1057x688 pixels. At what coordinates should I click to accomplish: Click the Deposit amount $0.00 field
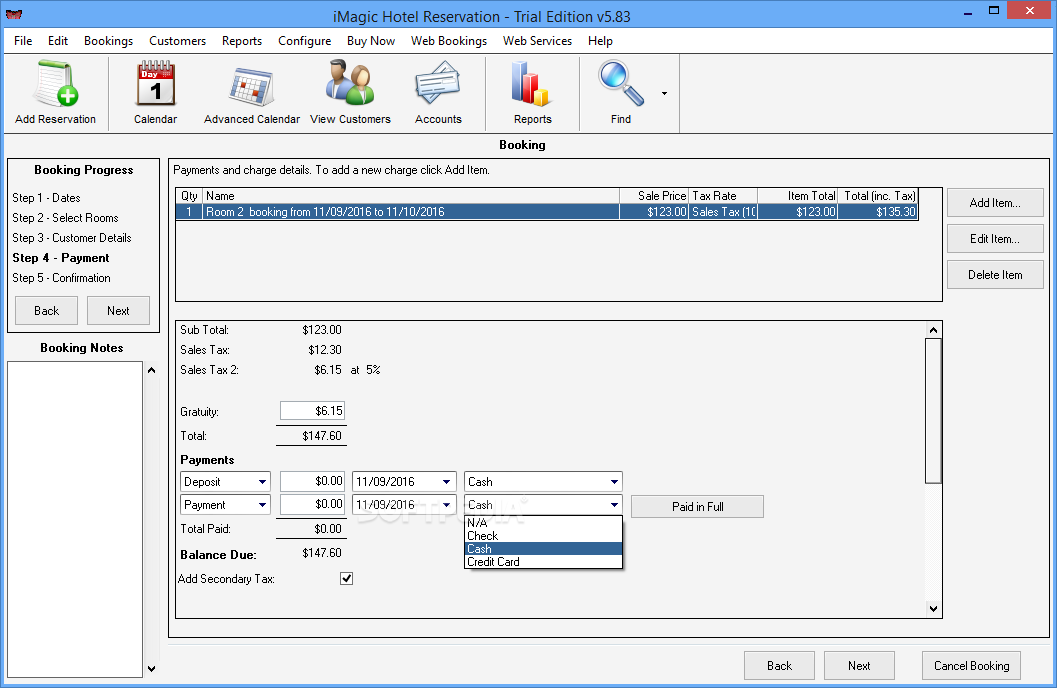click(x=312, y=482)
